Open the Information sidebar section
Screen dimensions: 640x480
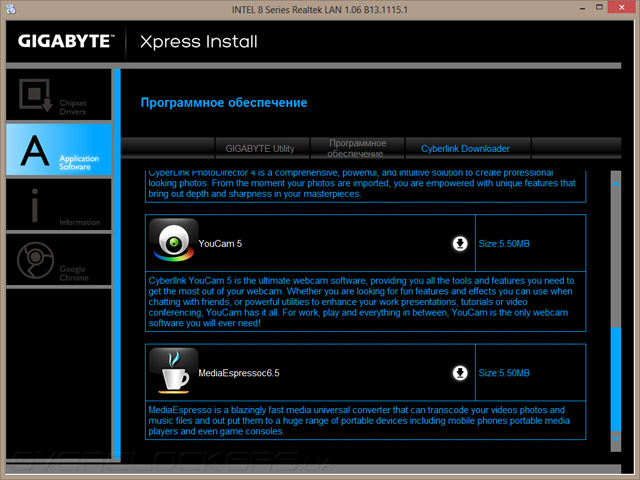[x=59, y=204]
